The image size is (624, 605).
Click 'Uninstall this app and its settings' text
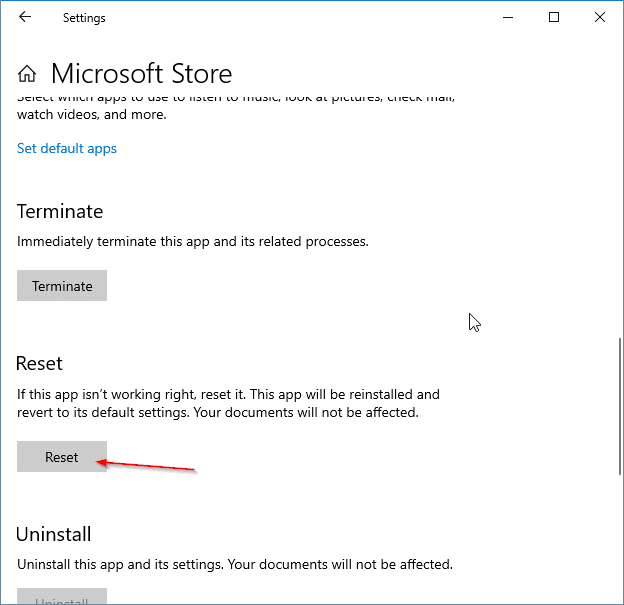(235, 564)
